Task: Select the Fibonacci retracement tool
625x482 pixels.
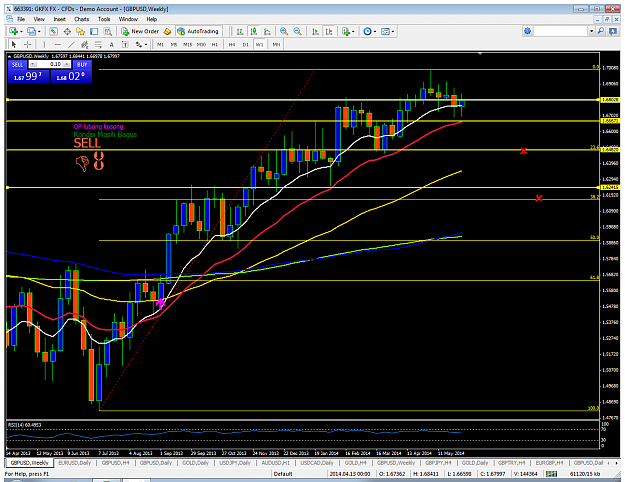Action: [98, 45]
